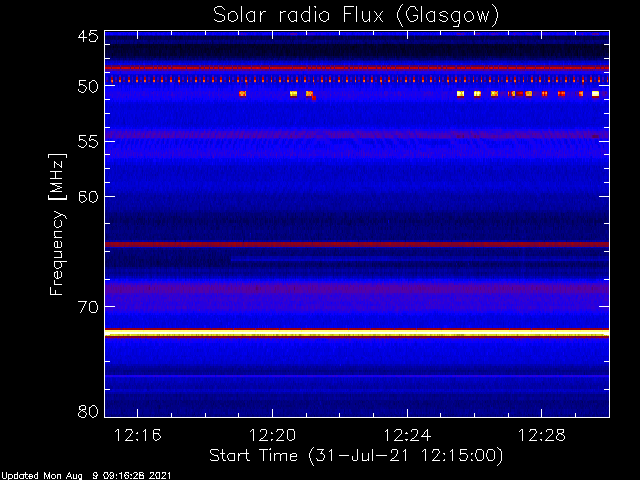Click the purple band just above 70 MHz
This screenshot has height=480, width=640.
355,289
